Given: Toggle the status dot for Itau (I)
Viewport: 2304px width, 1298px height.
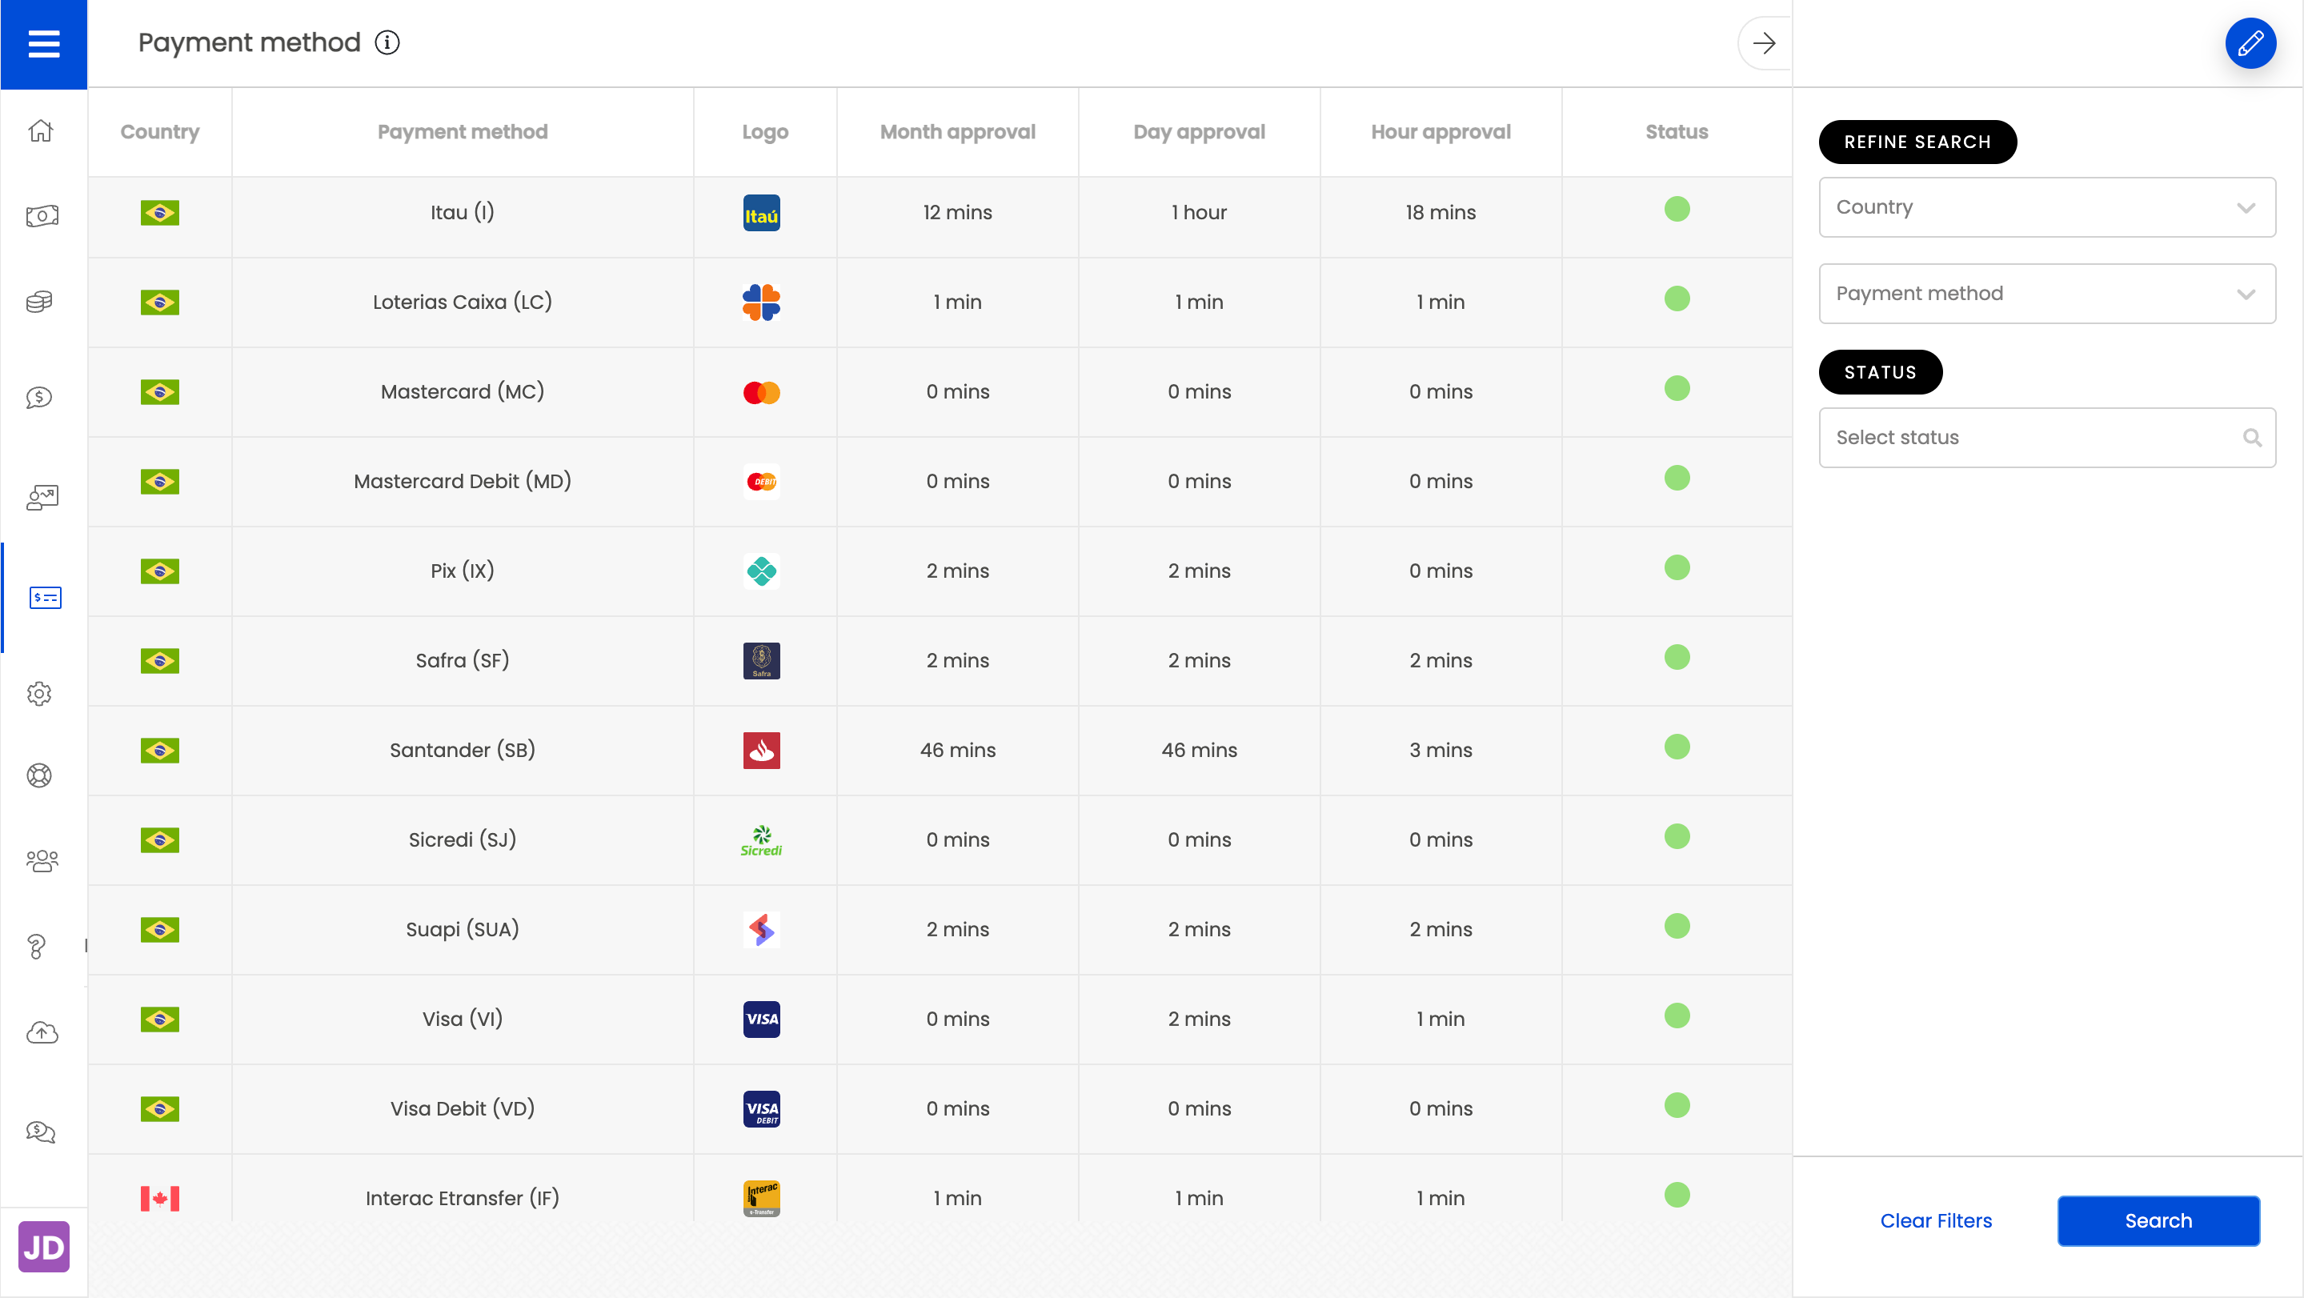Looking at the screenshot, I should point(1676,209).
